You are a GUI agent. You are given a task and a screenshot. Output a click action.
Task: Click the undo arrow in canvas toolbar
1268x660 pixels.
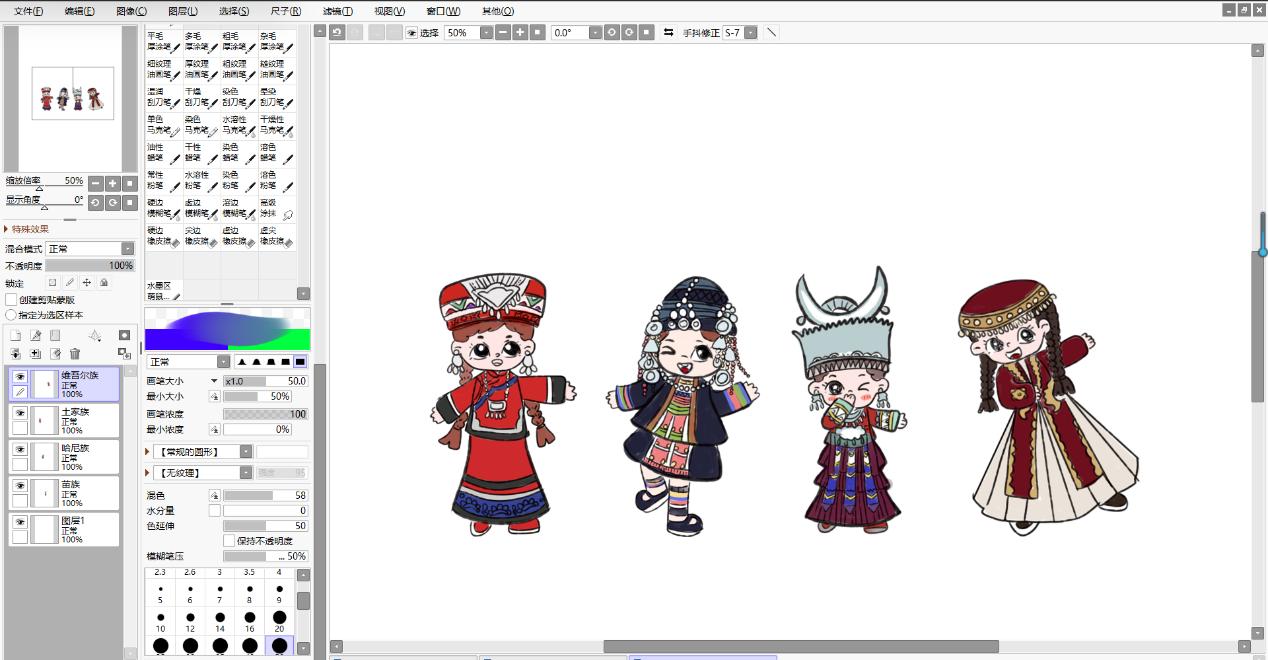coord(338,32)
